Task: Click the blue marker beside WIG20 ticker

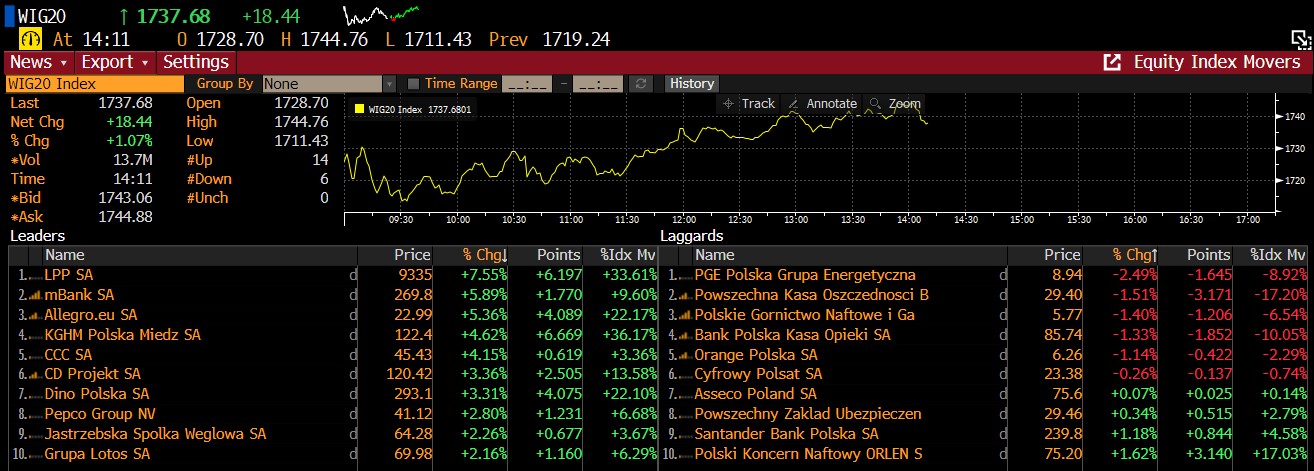Action: coord(9,15)
